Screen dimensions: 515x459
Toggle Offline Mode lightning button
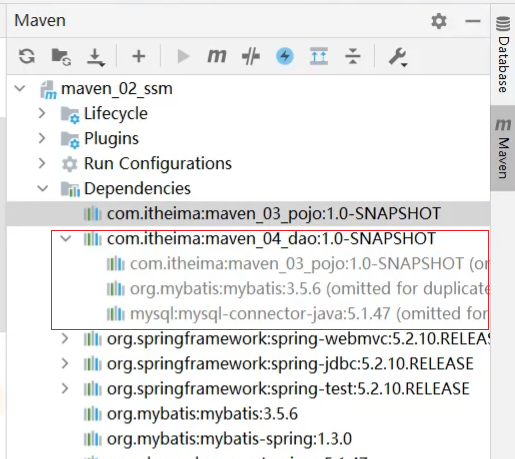click(x=285, y=56)
